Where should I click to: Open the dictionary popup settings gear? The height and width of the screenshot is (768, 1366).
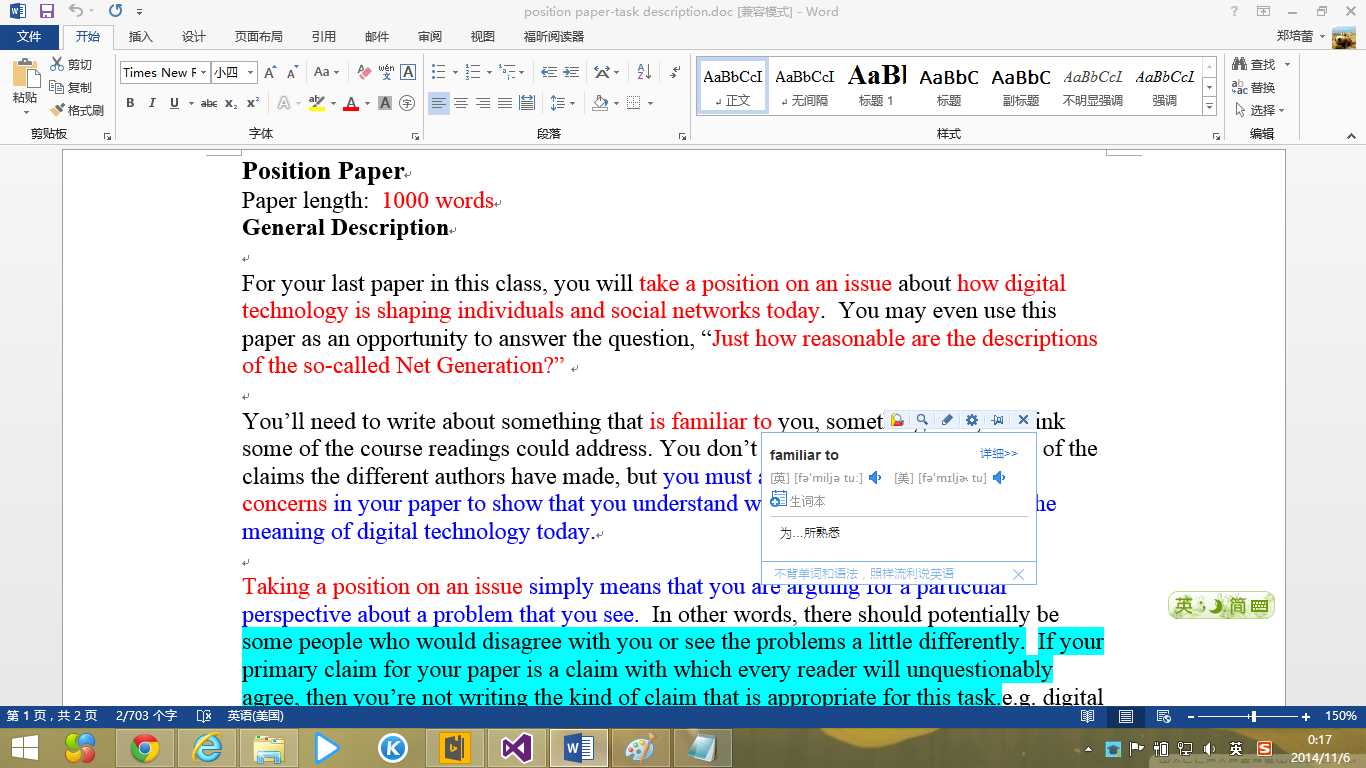point(971,420)
